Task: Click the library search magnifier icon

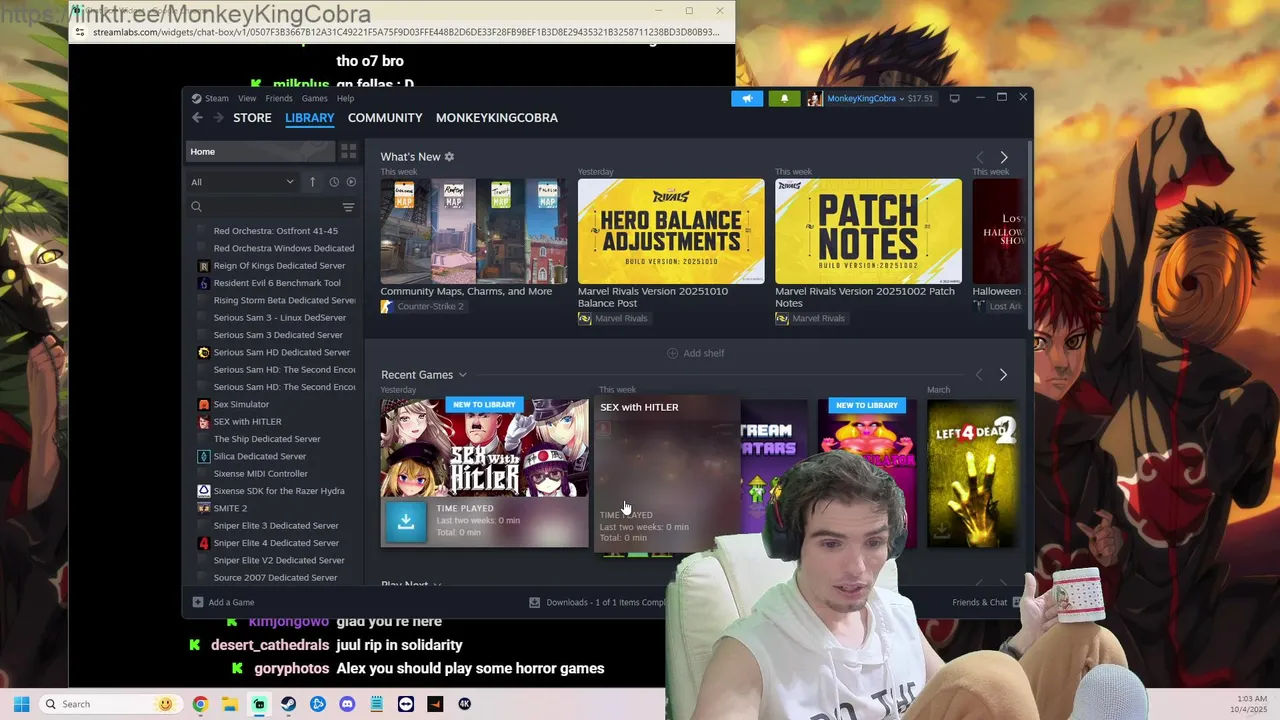Action: coord(196,207)
